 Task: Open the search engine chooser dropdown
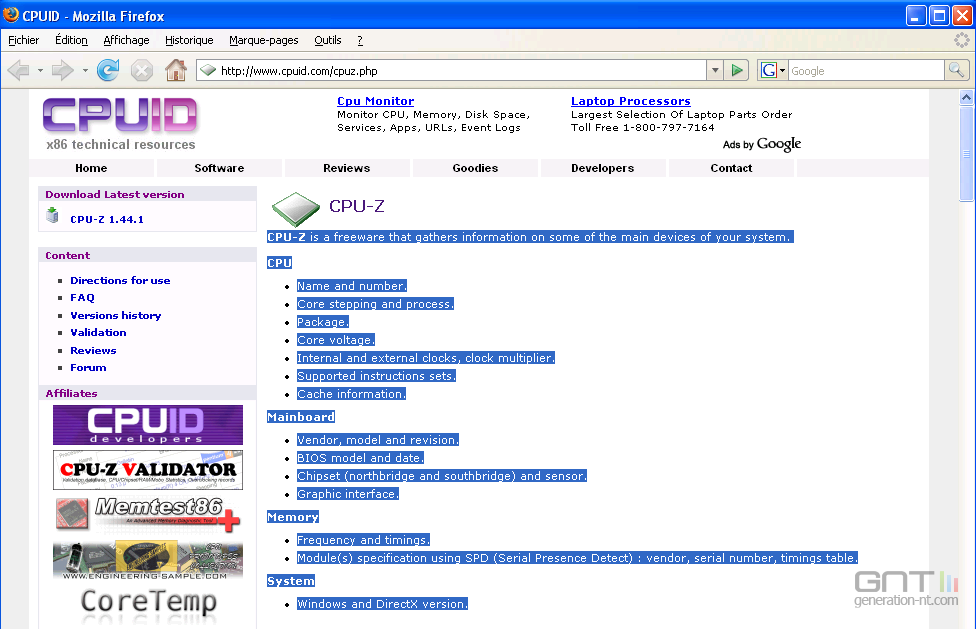[x=782, y=70]
